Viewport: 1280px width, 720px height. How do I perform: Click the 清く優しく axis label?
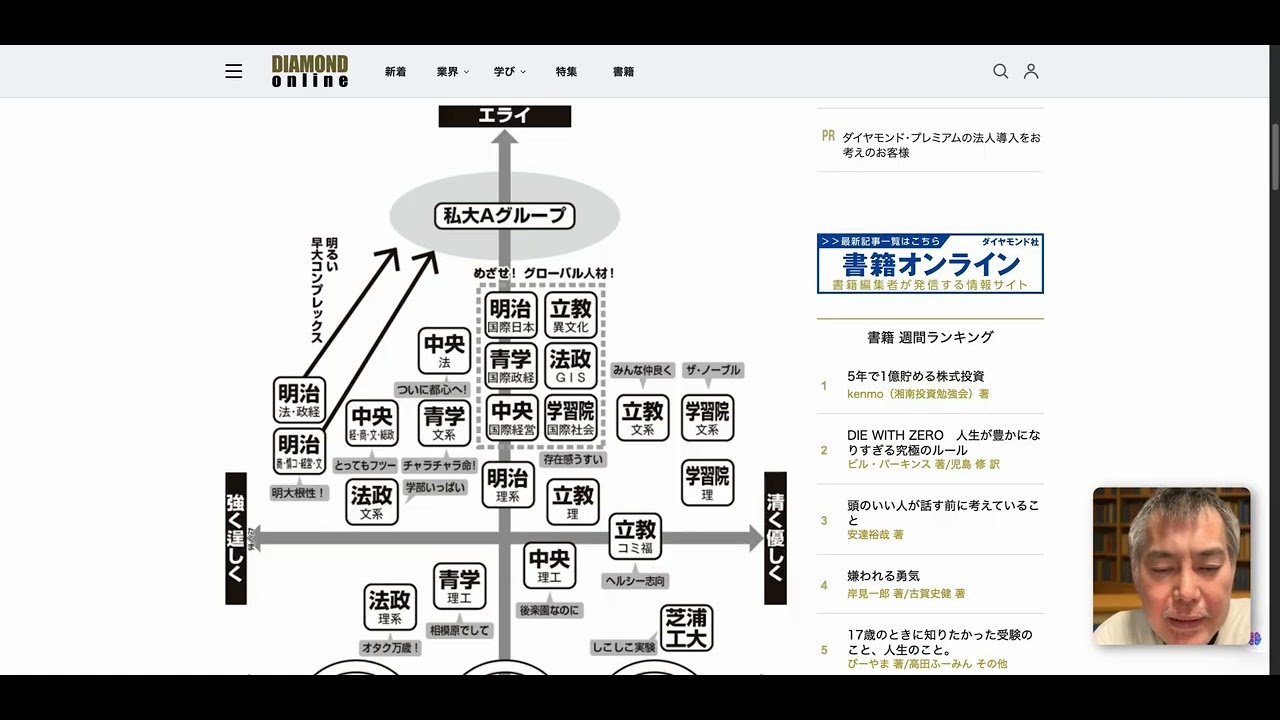coord(776,538)
